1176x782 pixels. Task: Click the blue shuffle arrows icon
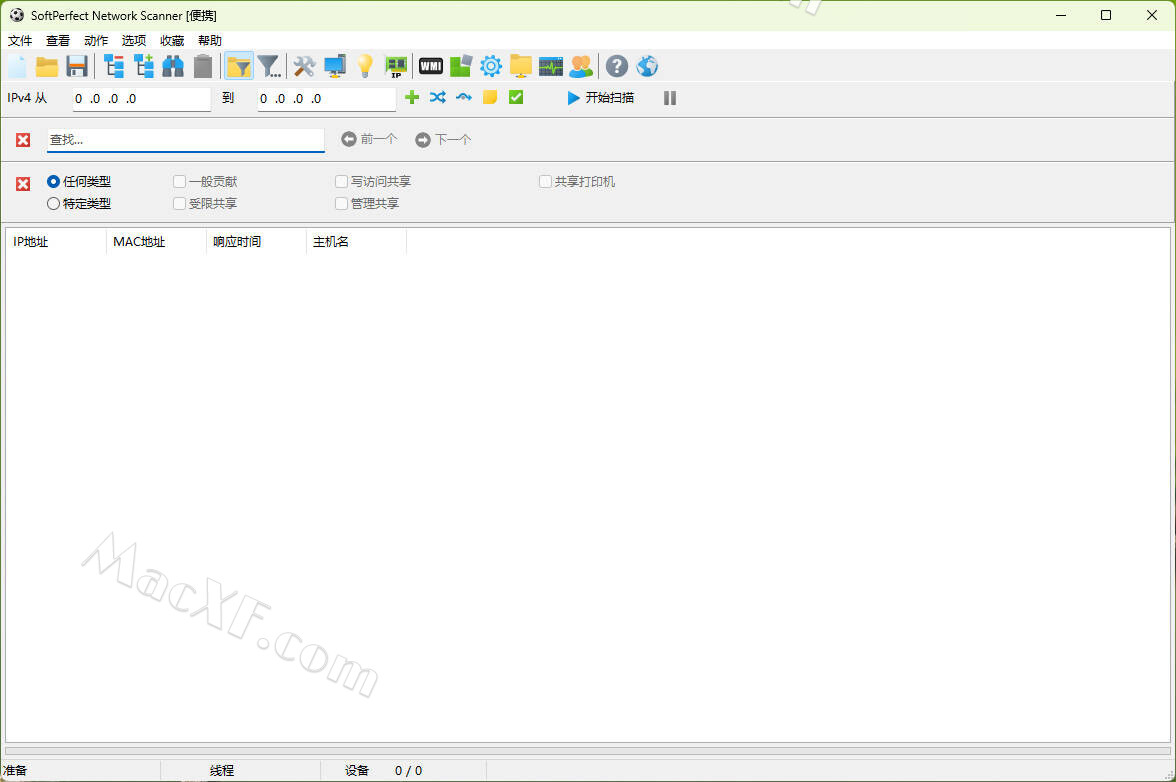438,97
